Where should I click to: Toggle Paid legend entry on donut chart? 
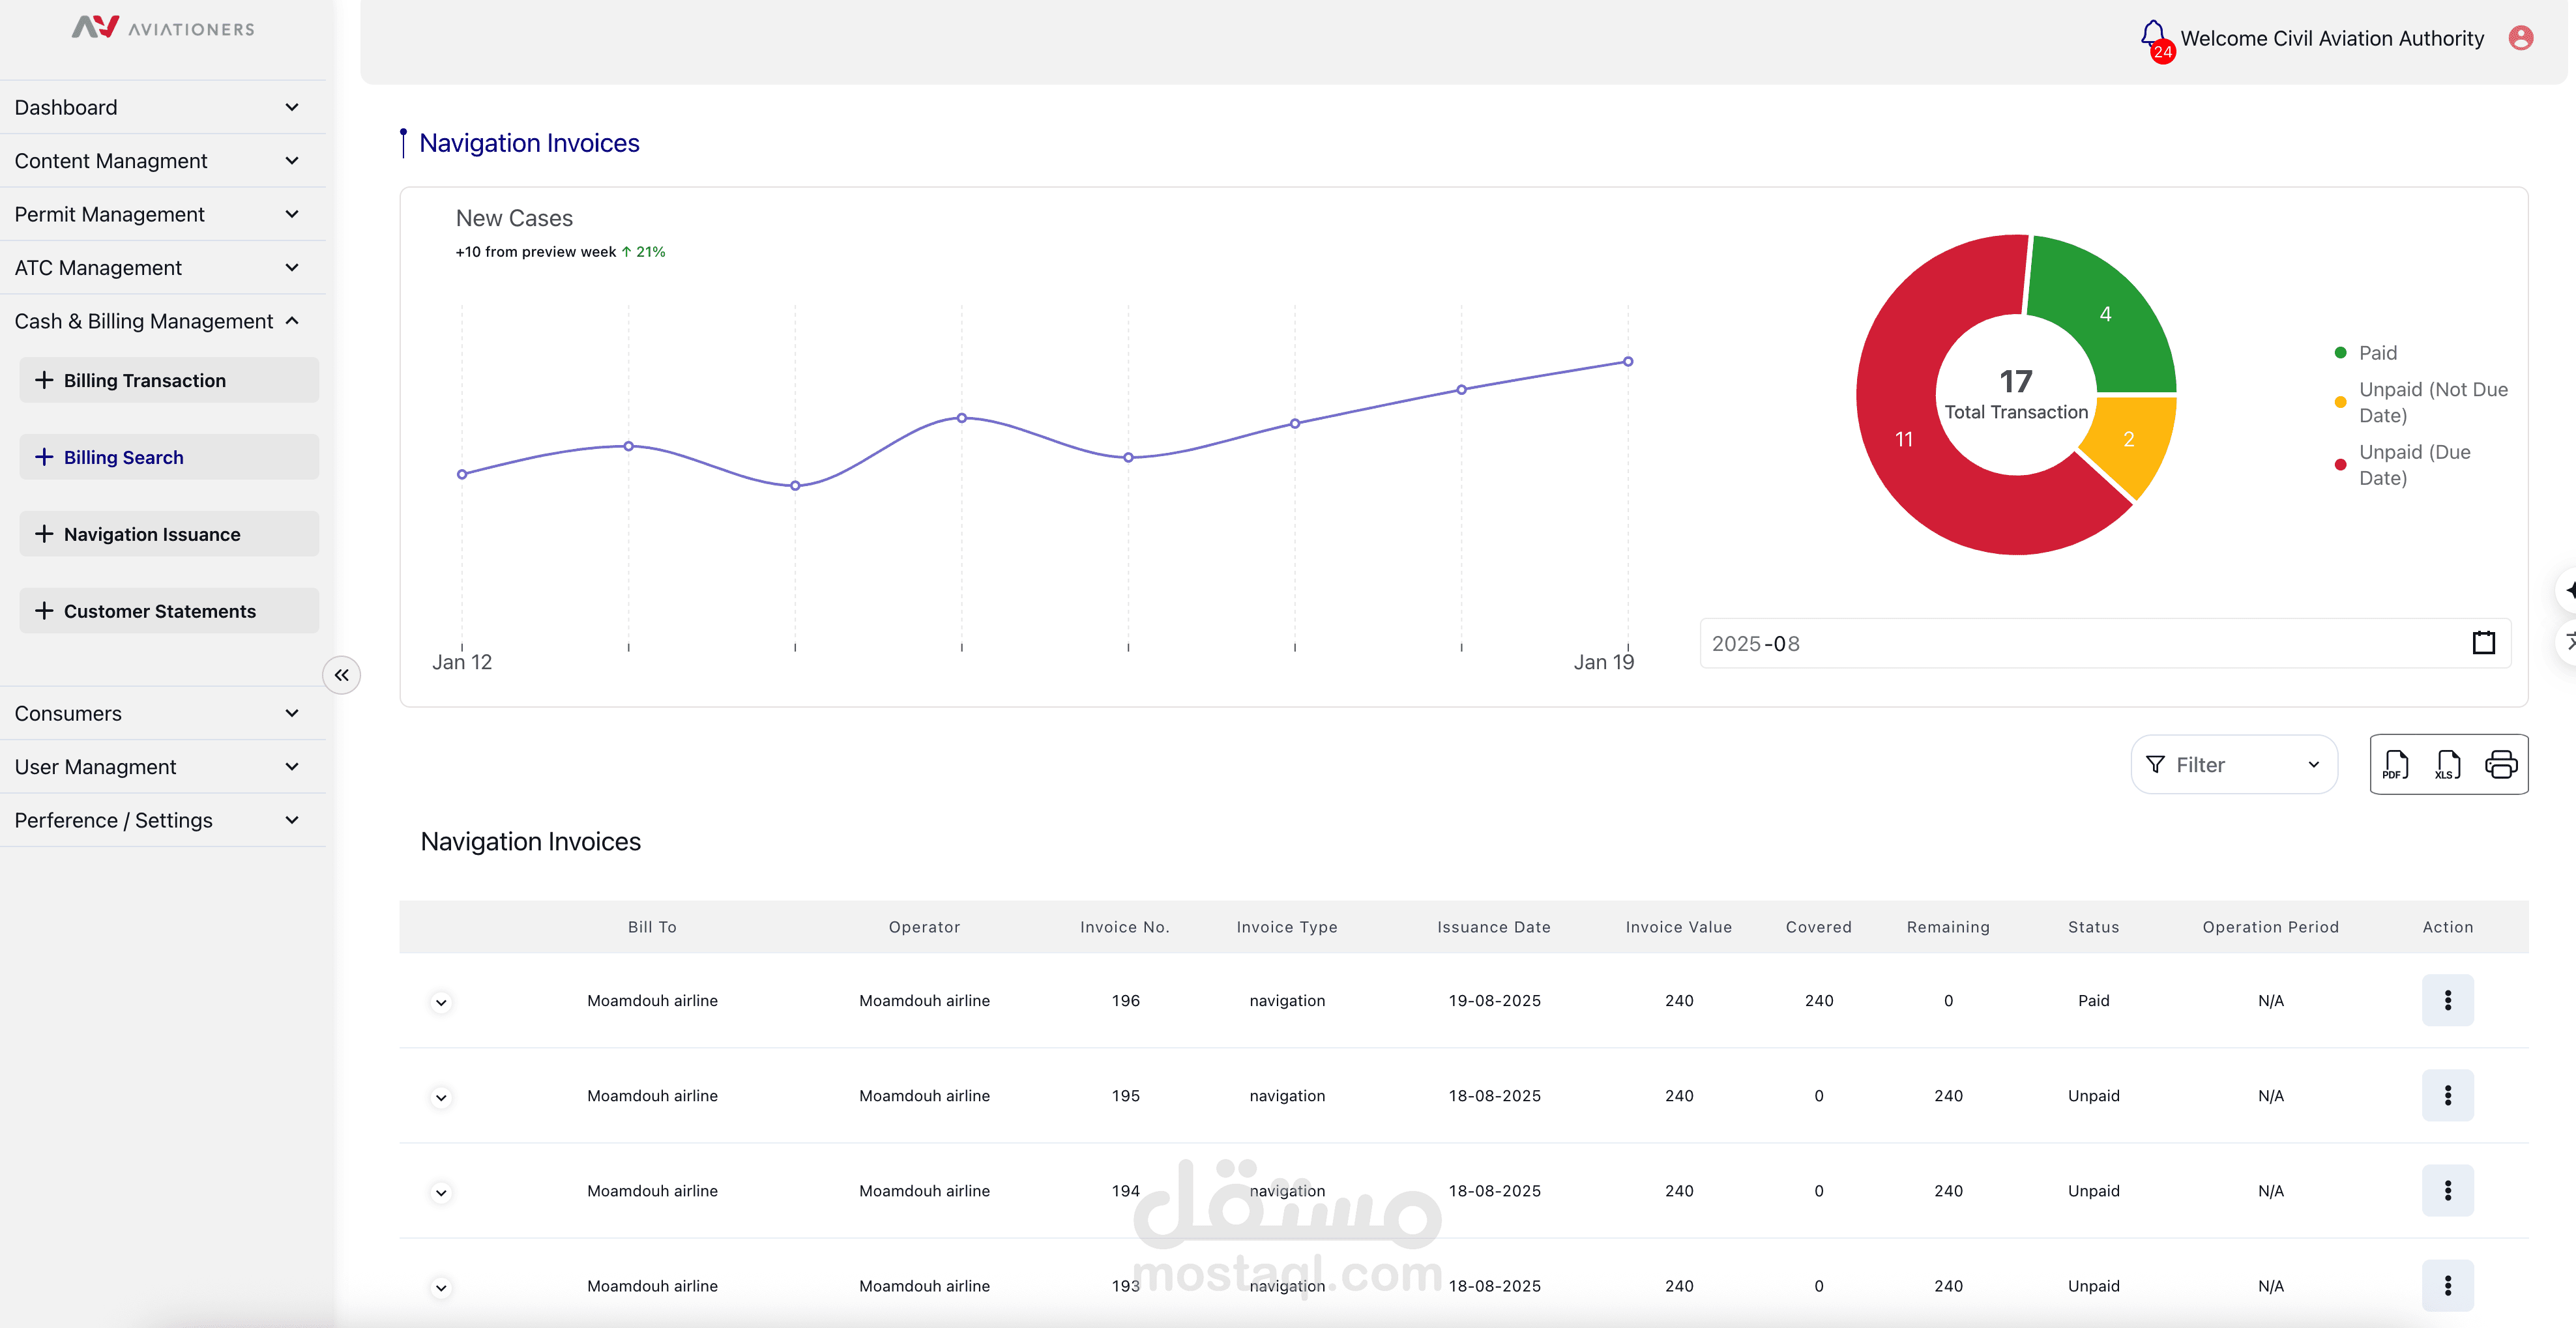click(2365, 352)
